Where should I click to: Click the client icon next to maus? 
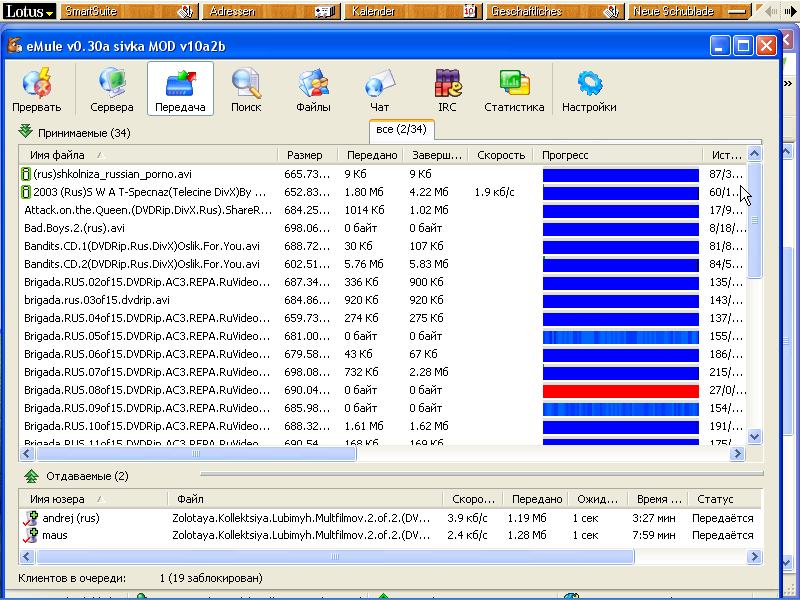pos(31,535)
